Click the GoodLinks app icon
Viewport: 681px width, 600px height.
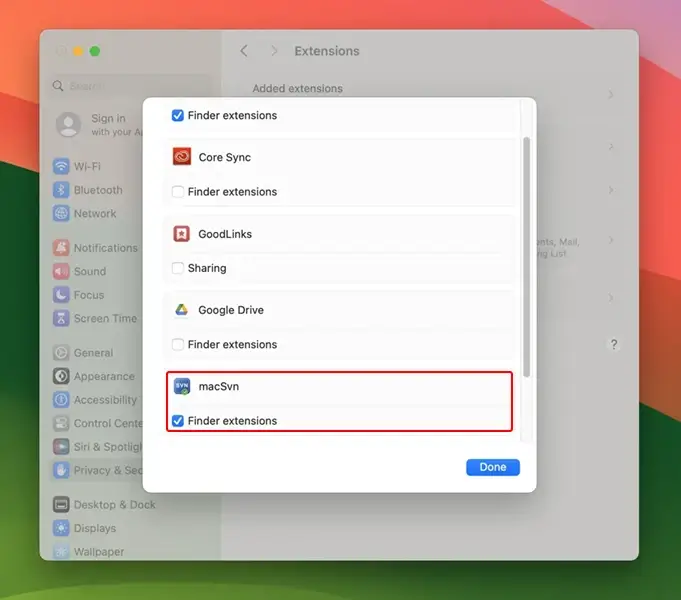[x=182, y=234]
